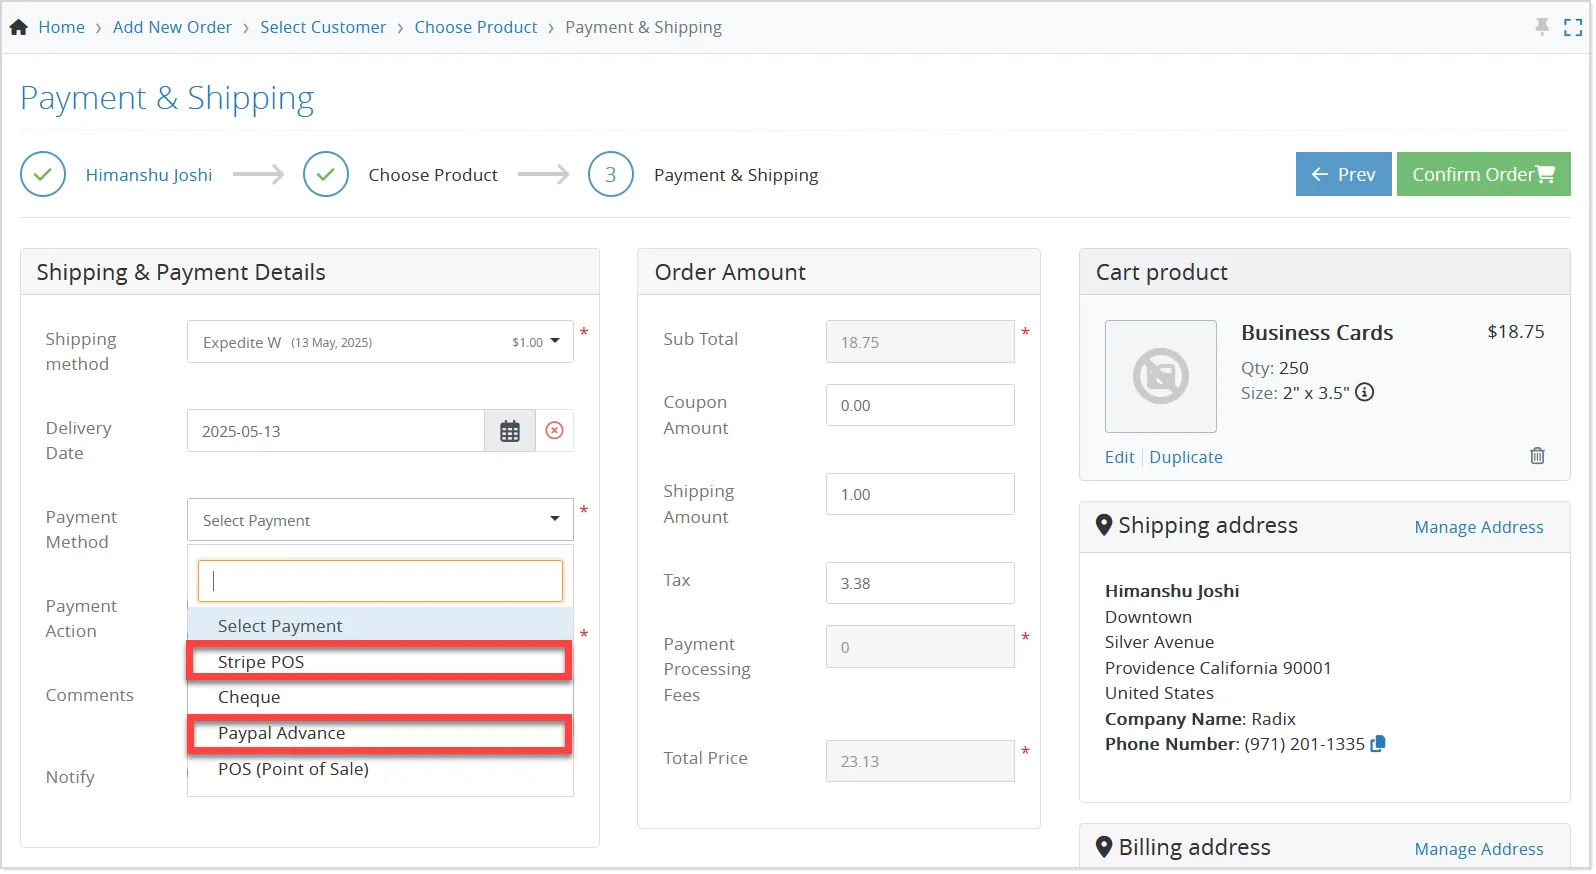This screenshot has width=1596, height=874.
Task: Click the Duplicate link for Business Cards
Action: coord(1186,457)
